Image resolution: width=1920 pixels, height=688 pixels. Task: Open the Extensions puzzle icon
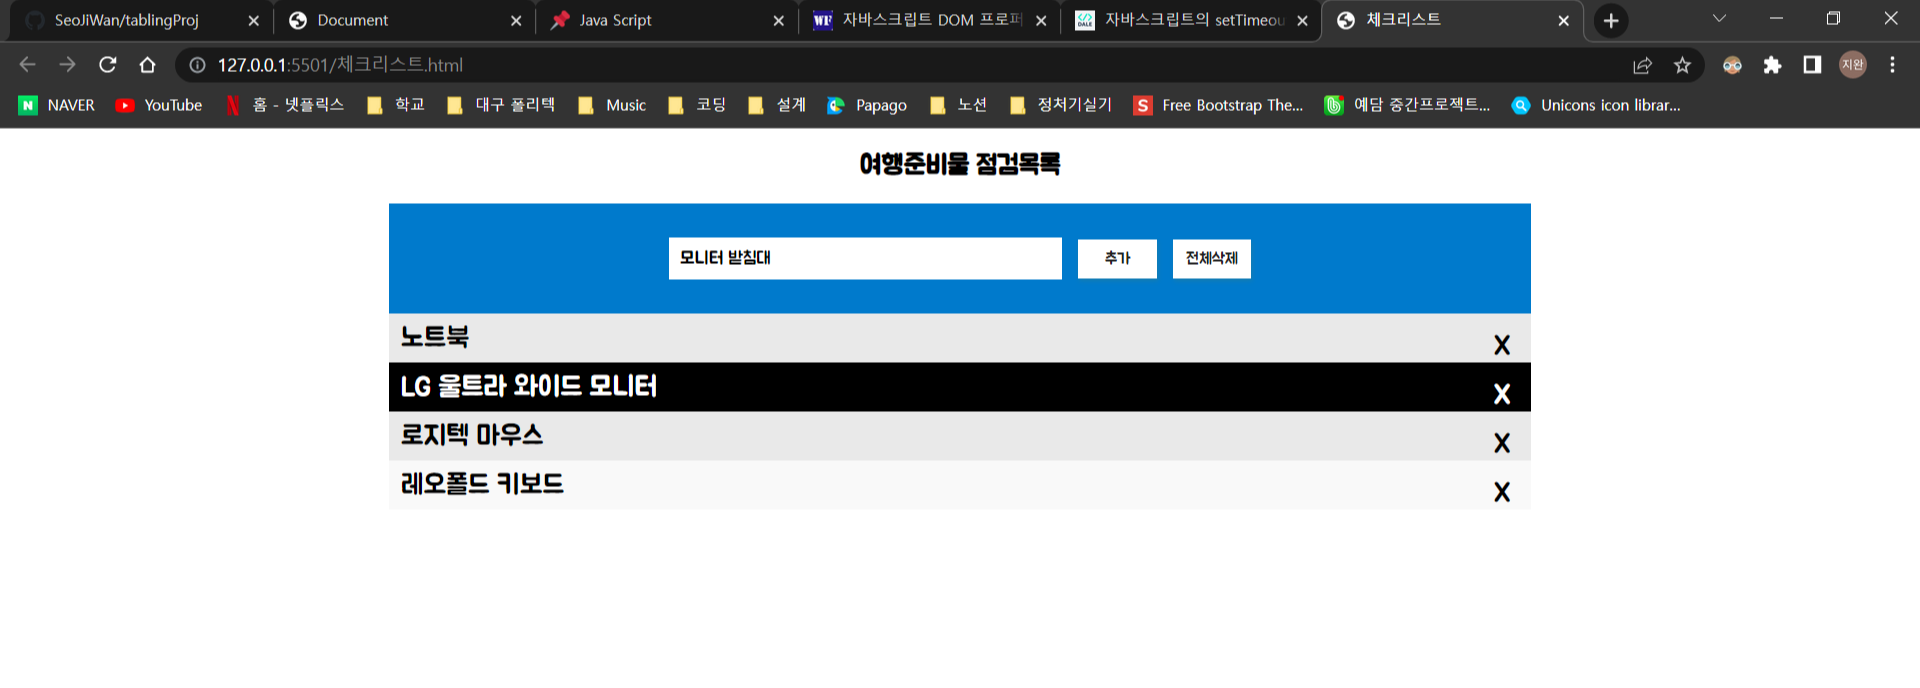[x=1772, y=65]
